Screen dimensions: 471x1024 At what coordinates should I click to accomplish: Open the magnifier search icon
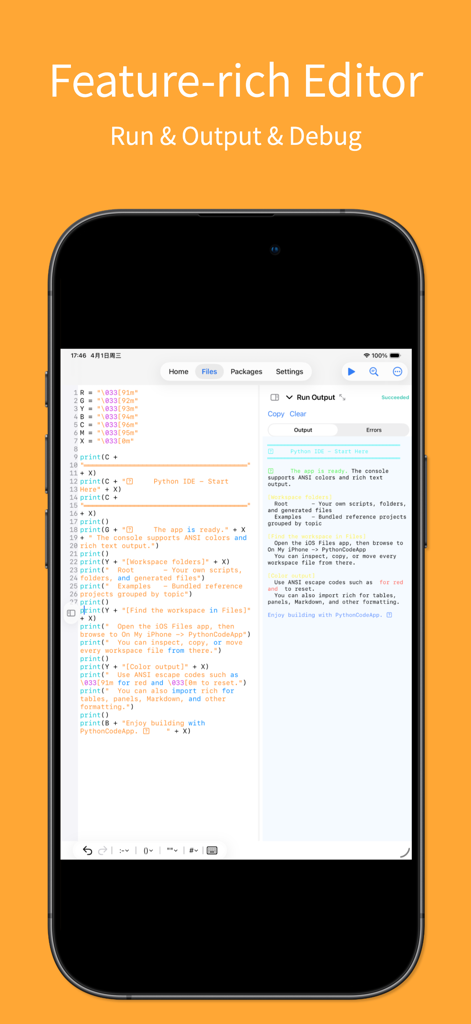click(x=374, y=372)
